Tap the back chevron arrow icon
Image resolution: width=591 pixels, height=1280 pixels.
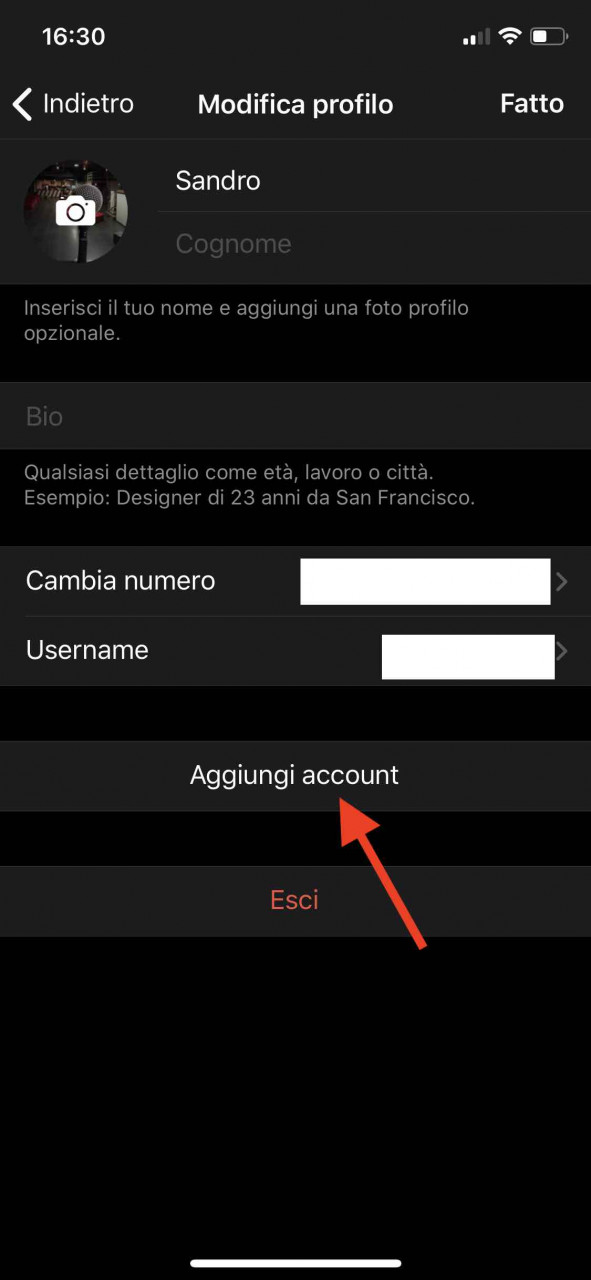coord(23,104)
